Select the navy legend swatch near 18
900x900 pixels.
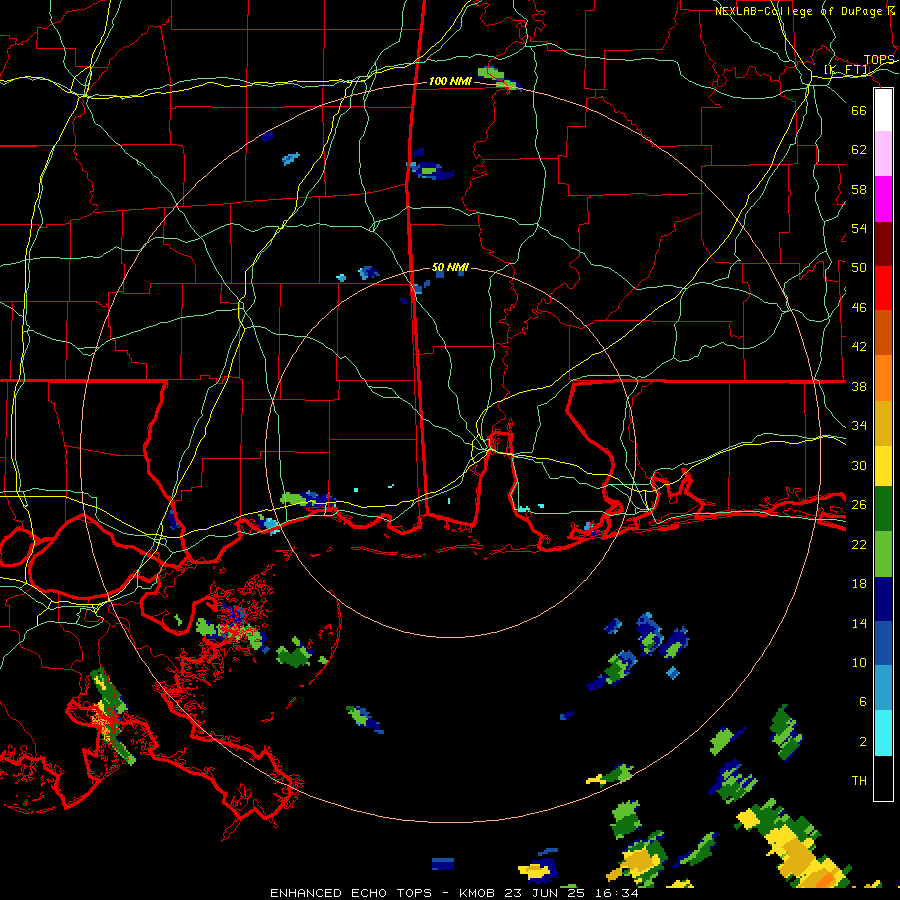pos(883,599)
